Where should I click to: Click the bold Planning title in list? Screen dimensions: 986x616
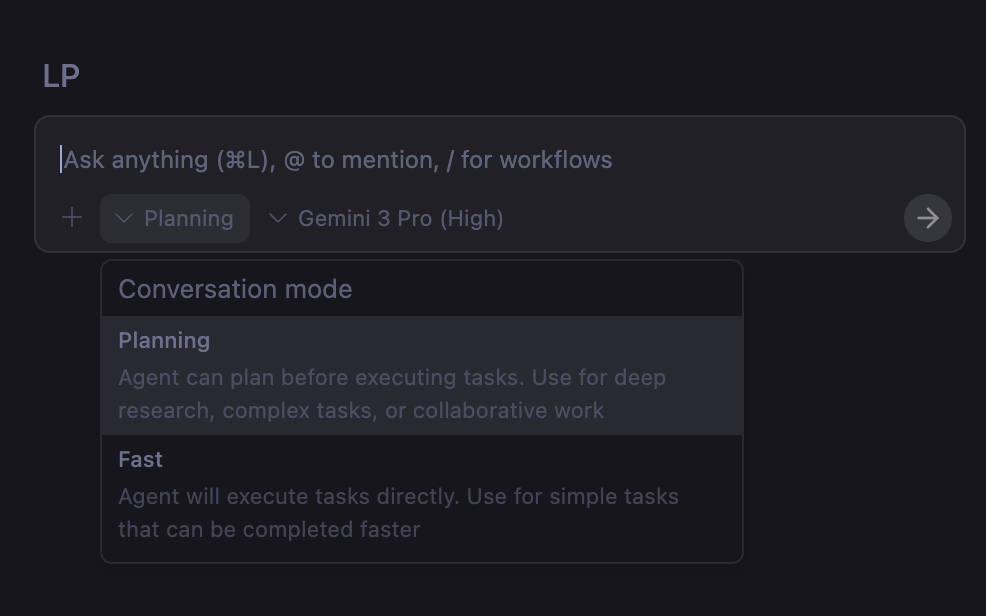pos(164,341)
